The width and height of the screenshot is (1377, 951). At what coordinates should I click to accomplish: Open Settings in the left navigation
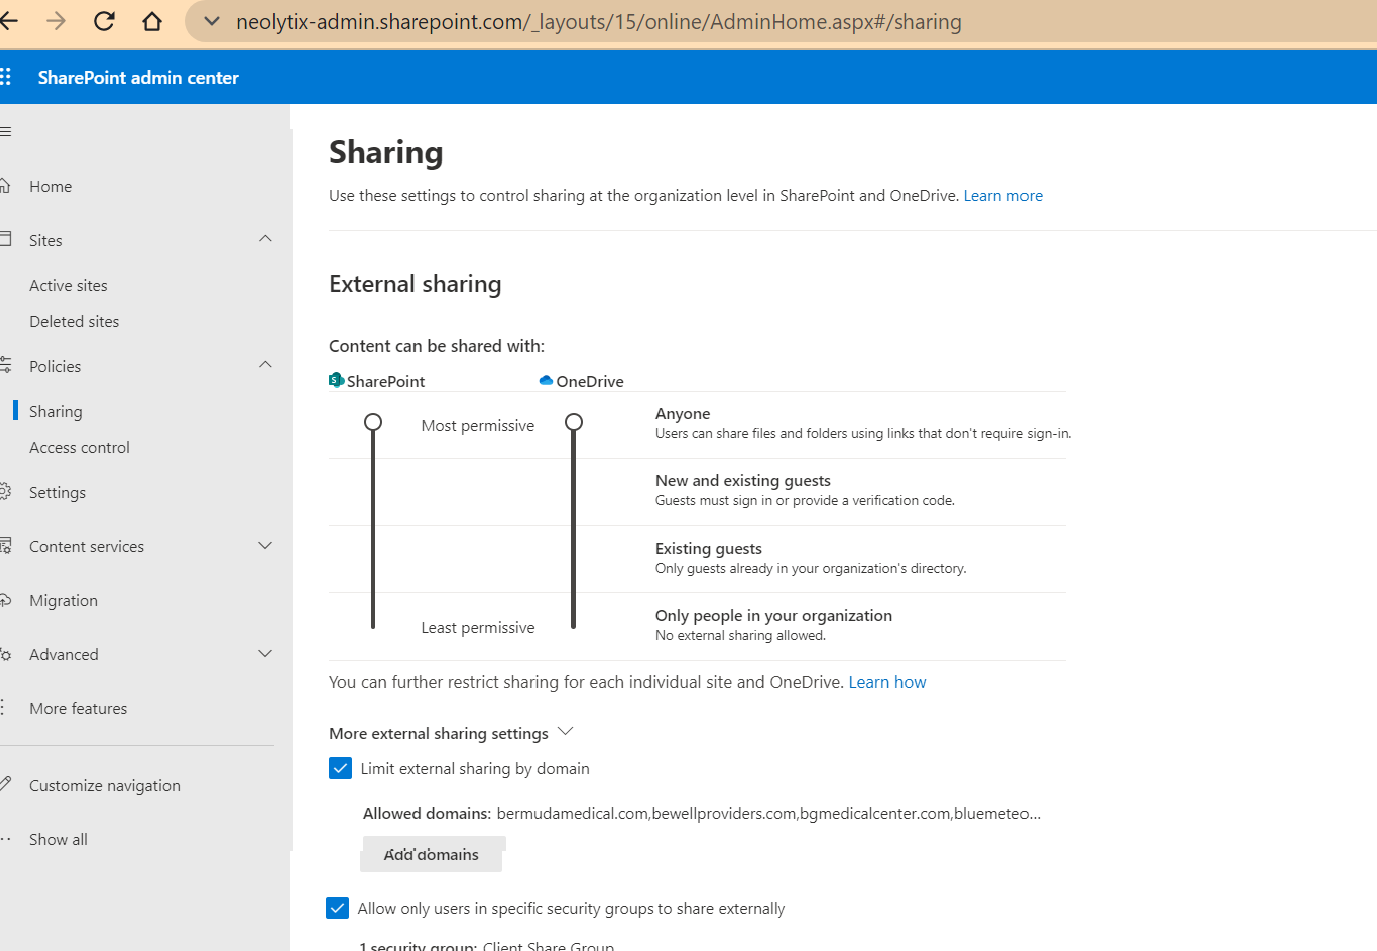click(57, 493)
